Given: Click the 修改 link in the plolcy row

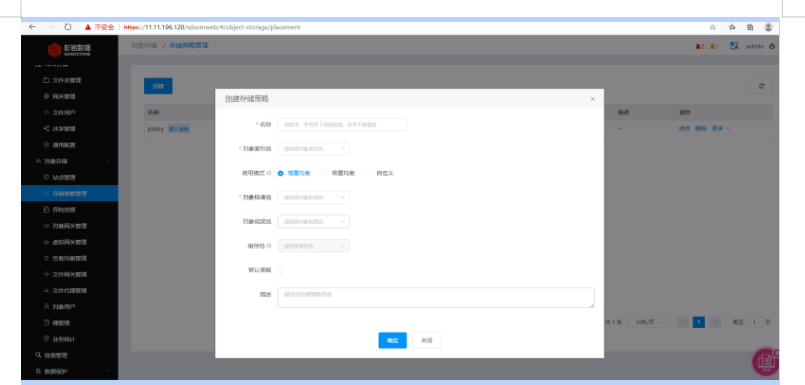Looking at the screenshot, I should point(684,128).
